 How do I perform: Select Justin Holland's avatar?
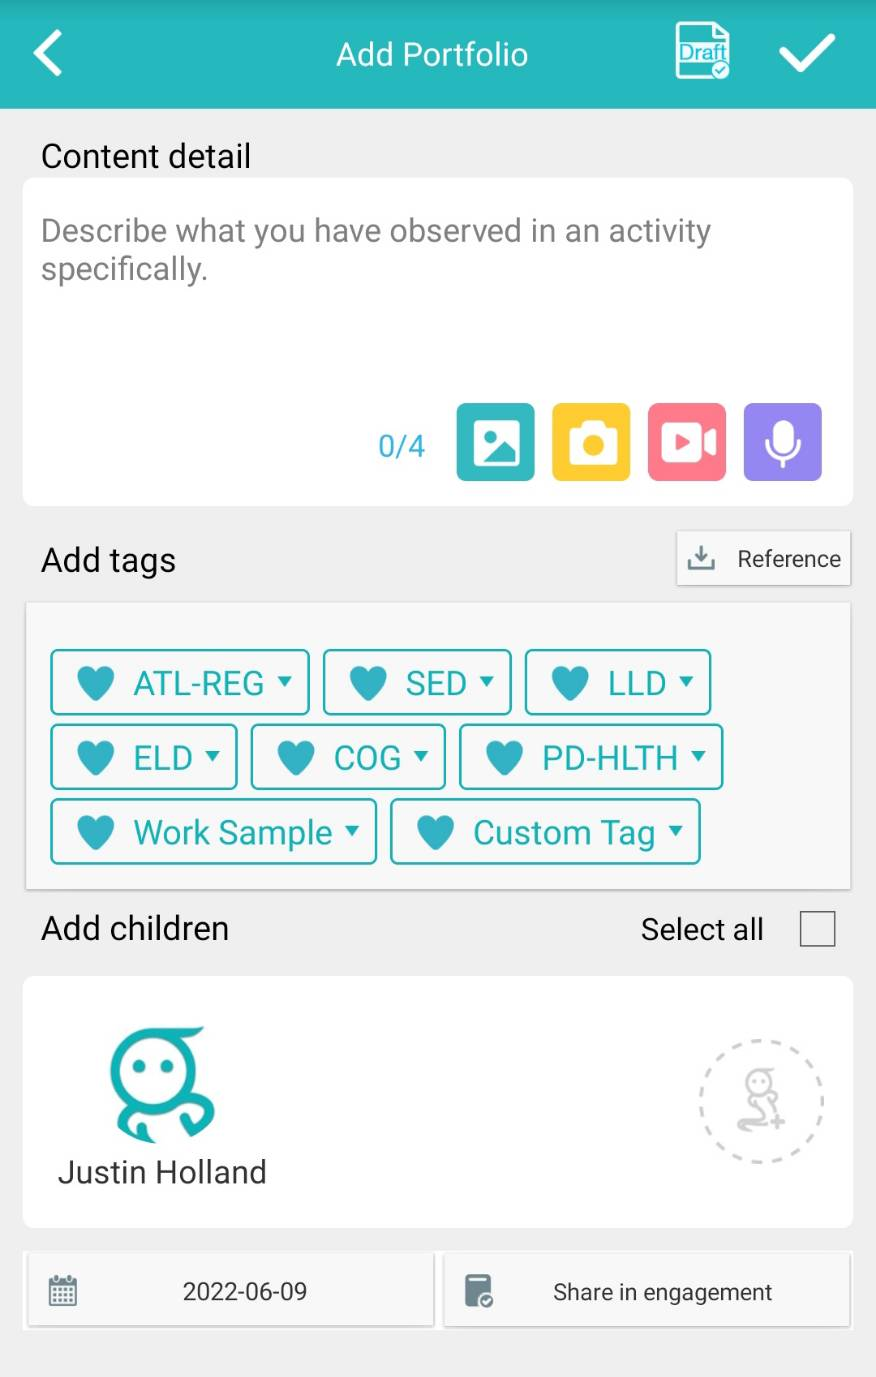pyautogui.click(x=162, y=1086)
